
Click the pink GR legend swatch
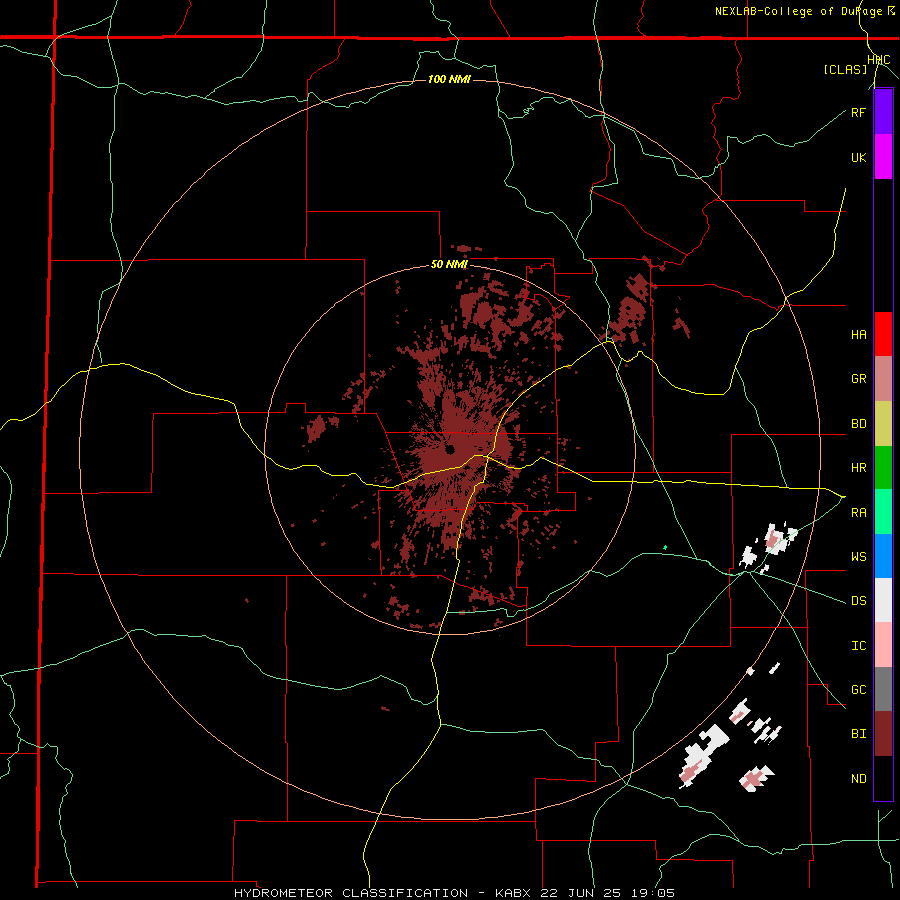(x=883, y=379)
